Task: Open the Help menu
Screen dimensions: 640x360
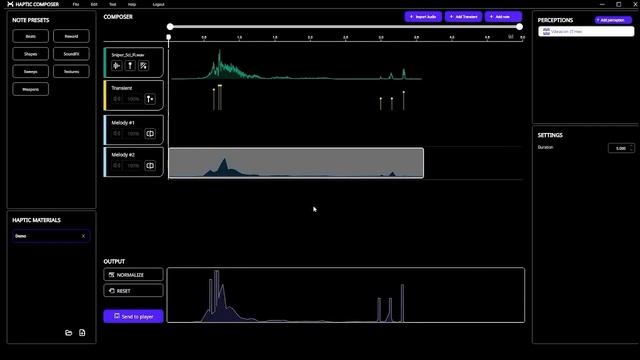Action: click(x=132, y=4)
